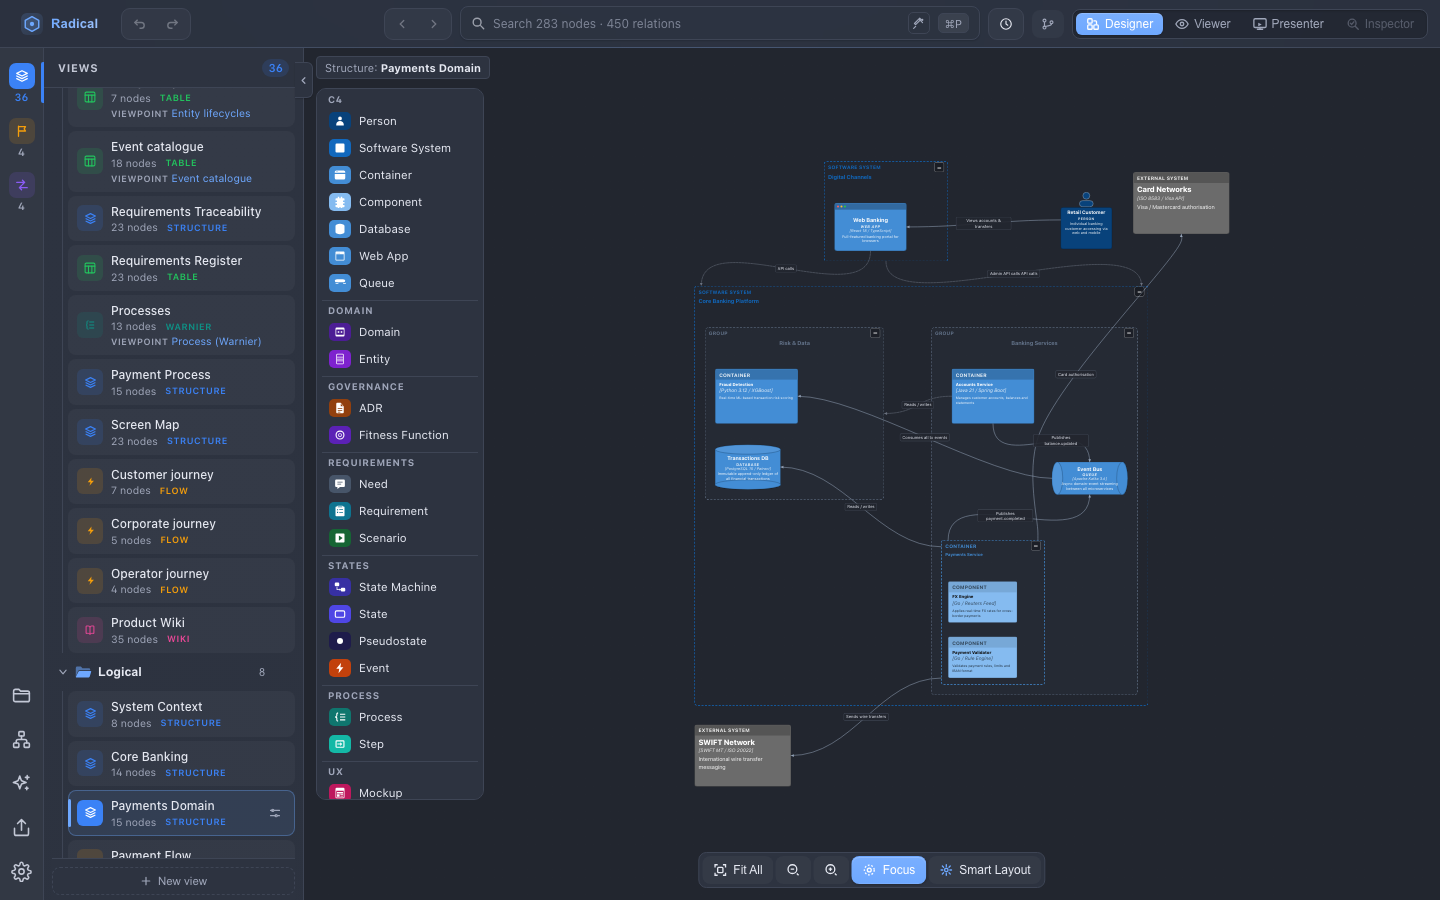Zoom out the canvas
This screenshot has width=1440, height=900.
point(793,870)
